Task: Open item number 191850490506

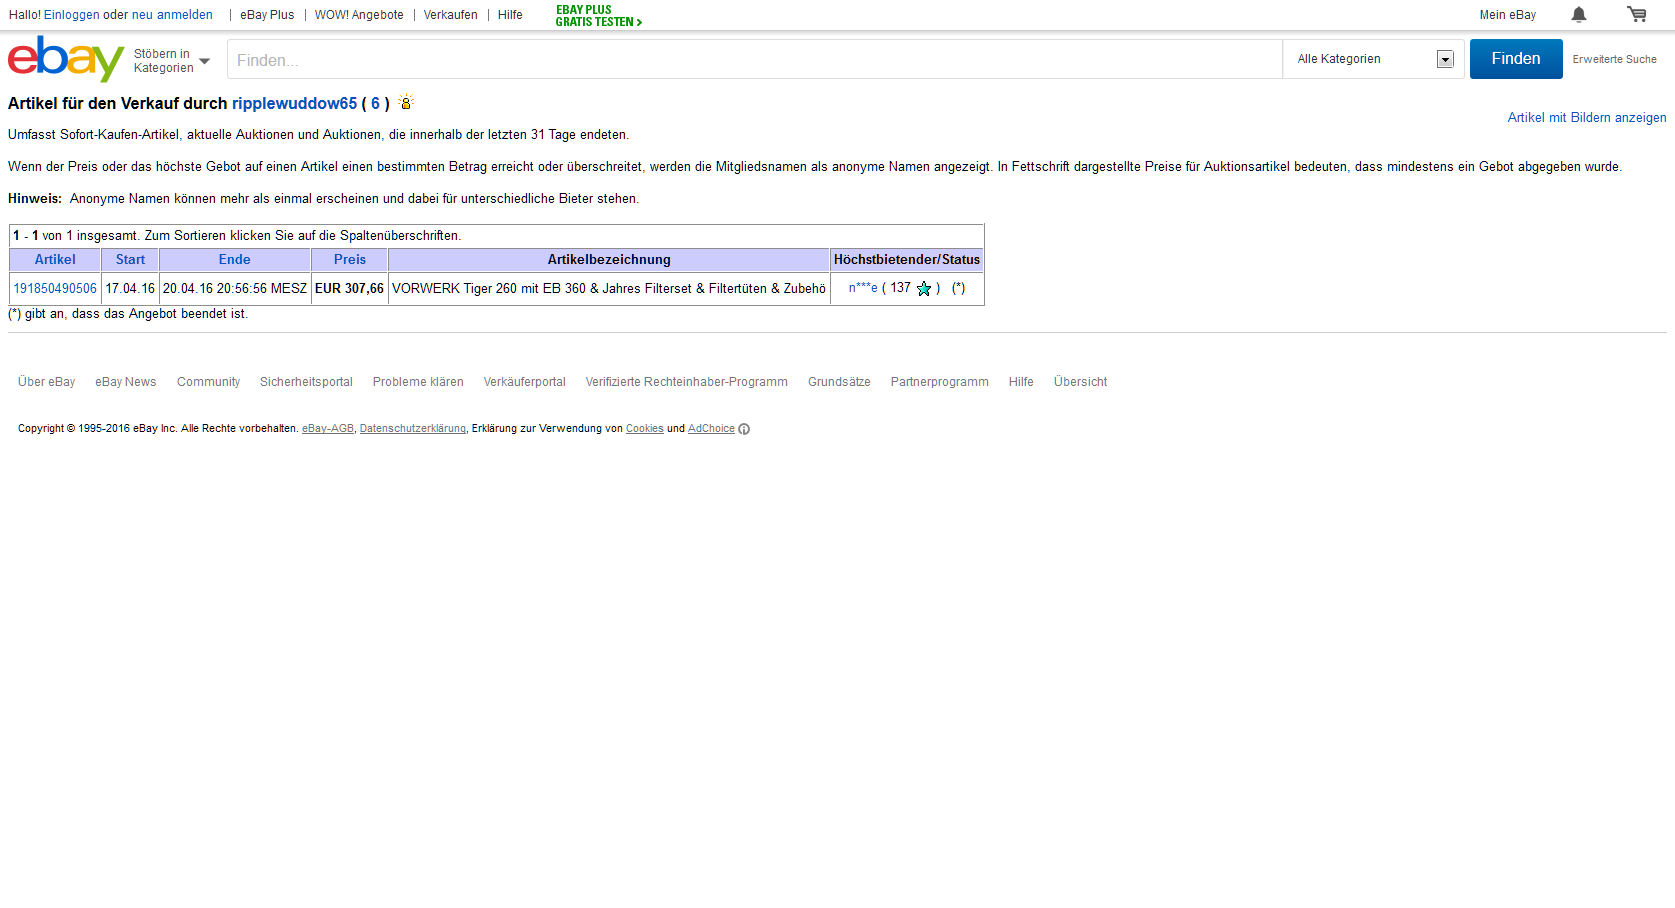Action: click(x=55, y=288)
